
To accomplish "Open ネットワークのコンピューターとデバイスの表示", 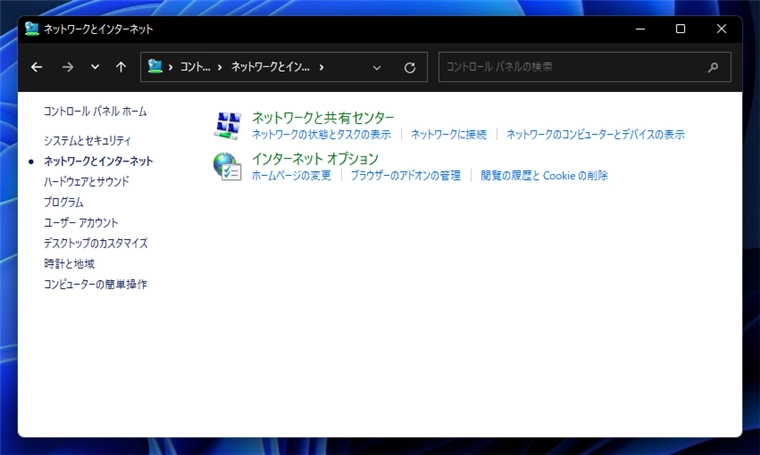I will tap(596, 134).
